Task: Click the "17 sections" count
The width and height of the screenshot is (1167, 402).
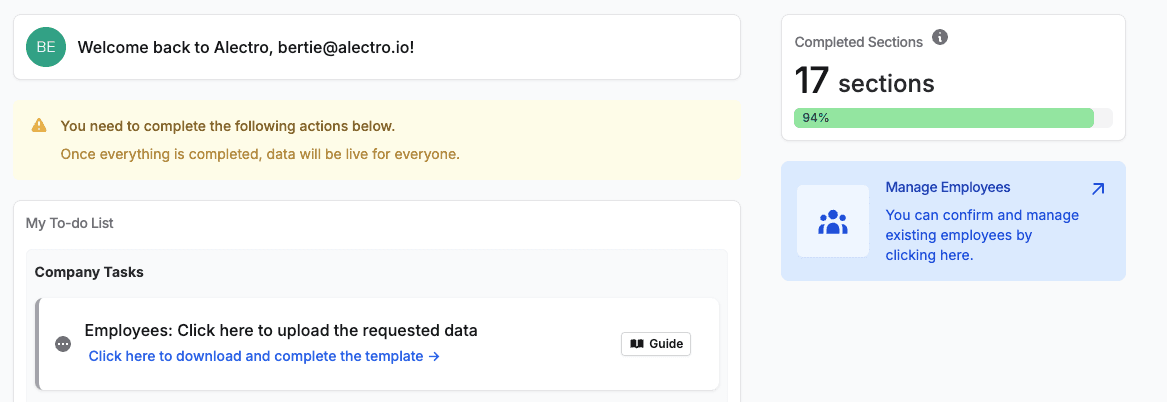Action: point(864,82)
